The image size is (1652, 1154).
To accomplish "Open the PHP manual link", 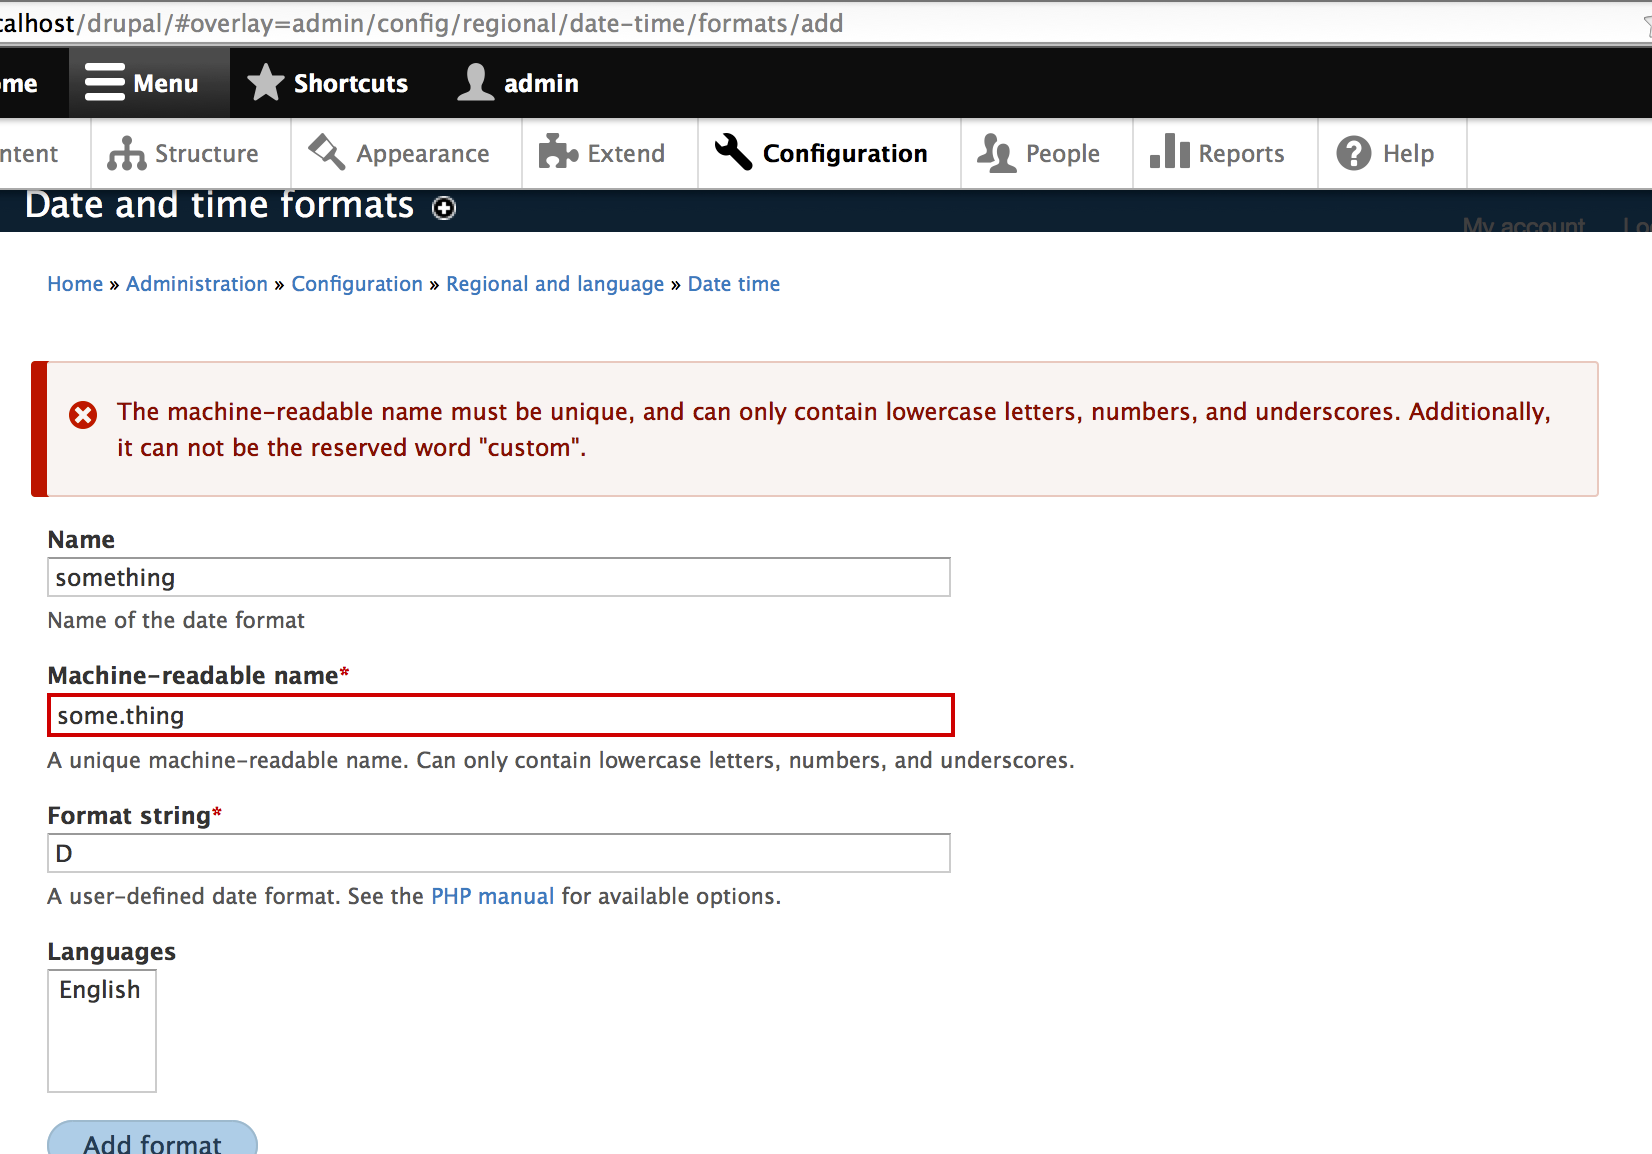I will [492, 896].
